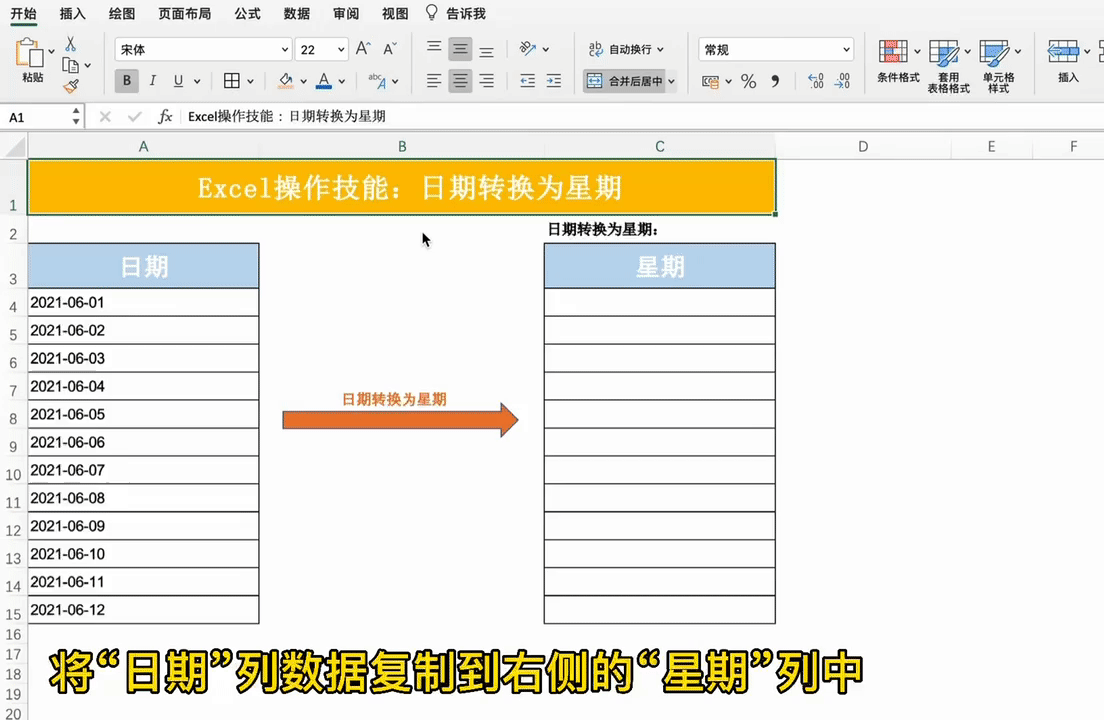Apply comma style icon

point(775,82)
